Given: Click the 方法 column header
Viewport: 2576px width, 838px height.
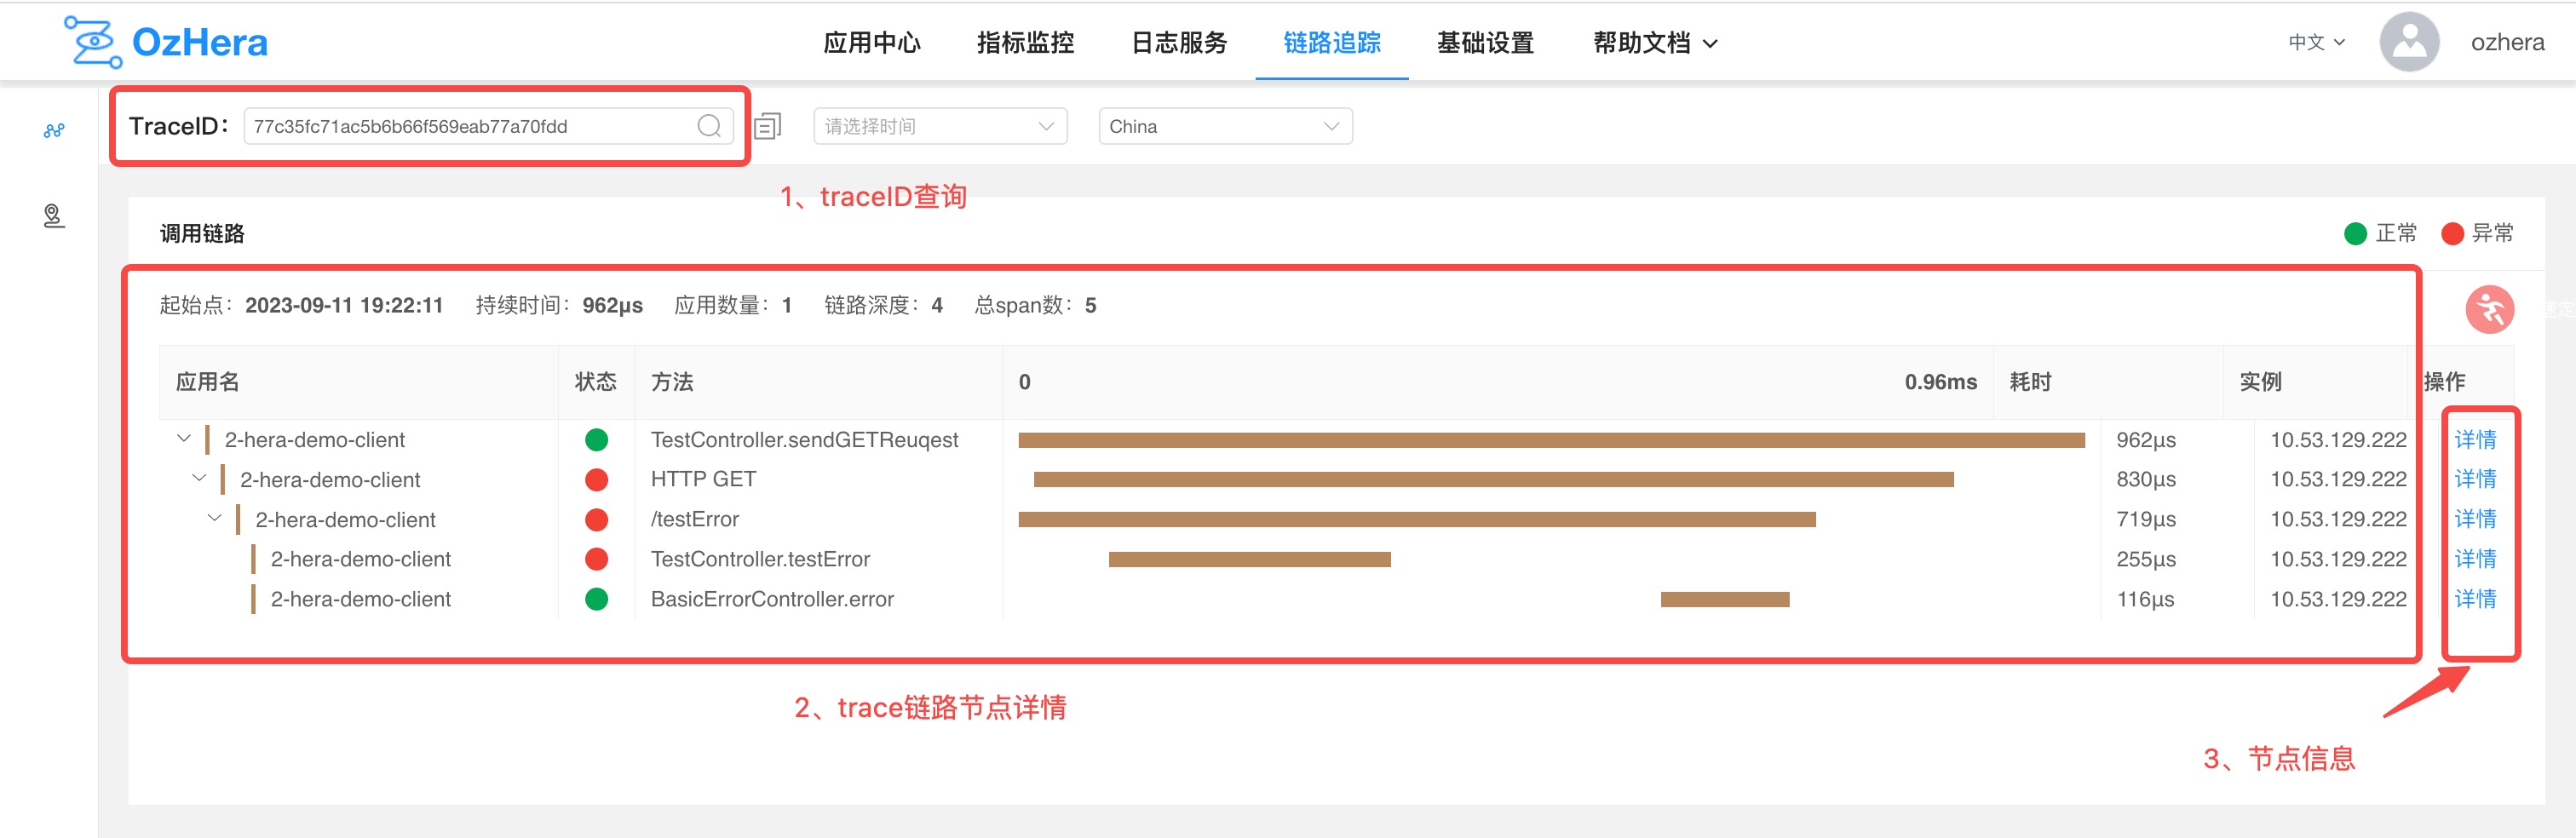Looking at the screenshot, I should tap(672, 382).
